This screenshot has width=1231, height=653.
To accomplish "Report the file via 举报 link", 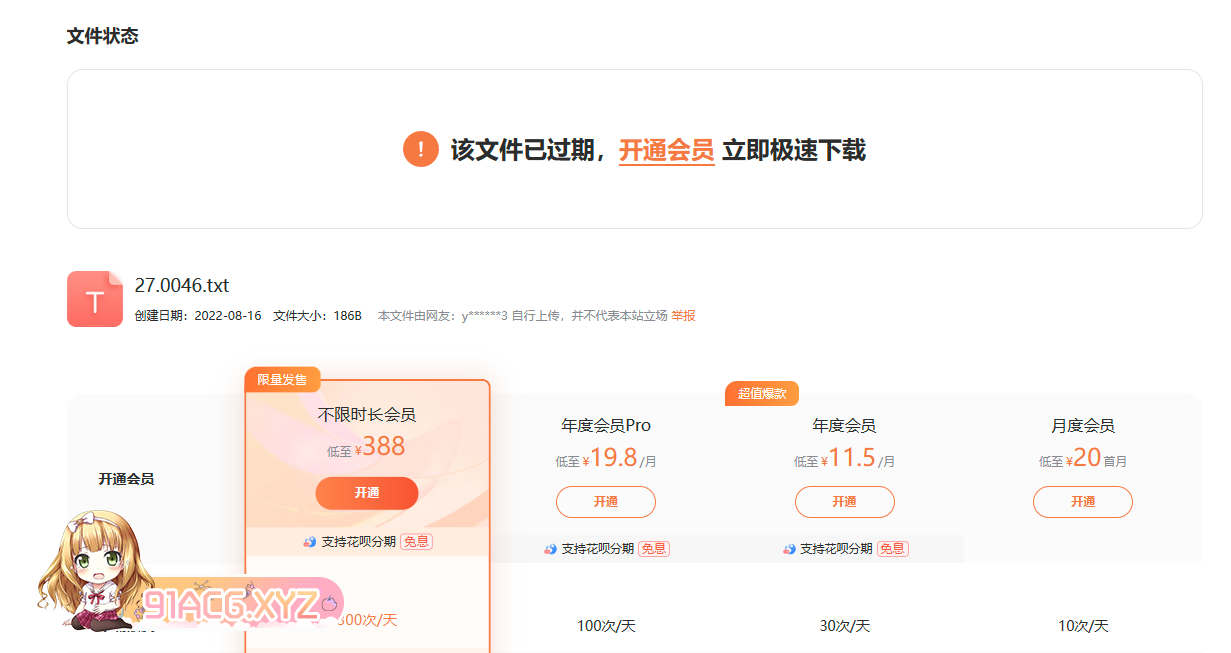I will click(x=683, y=316).
